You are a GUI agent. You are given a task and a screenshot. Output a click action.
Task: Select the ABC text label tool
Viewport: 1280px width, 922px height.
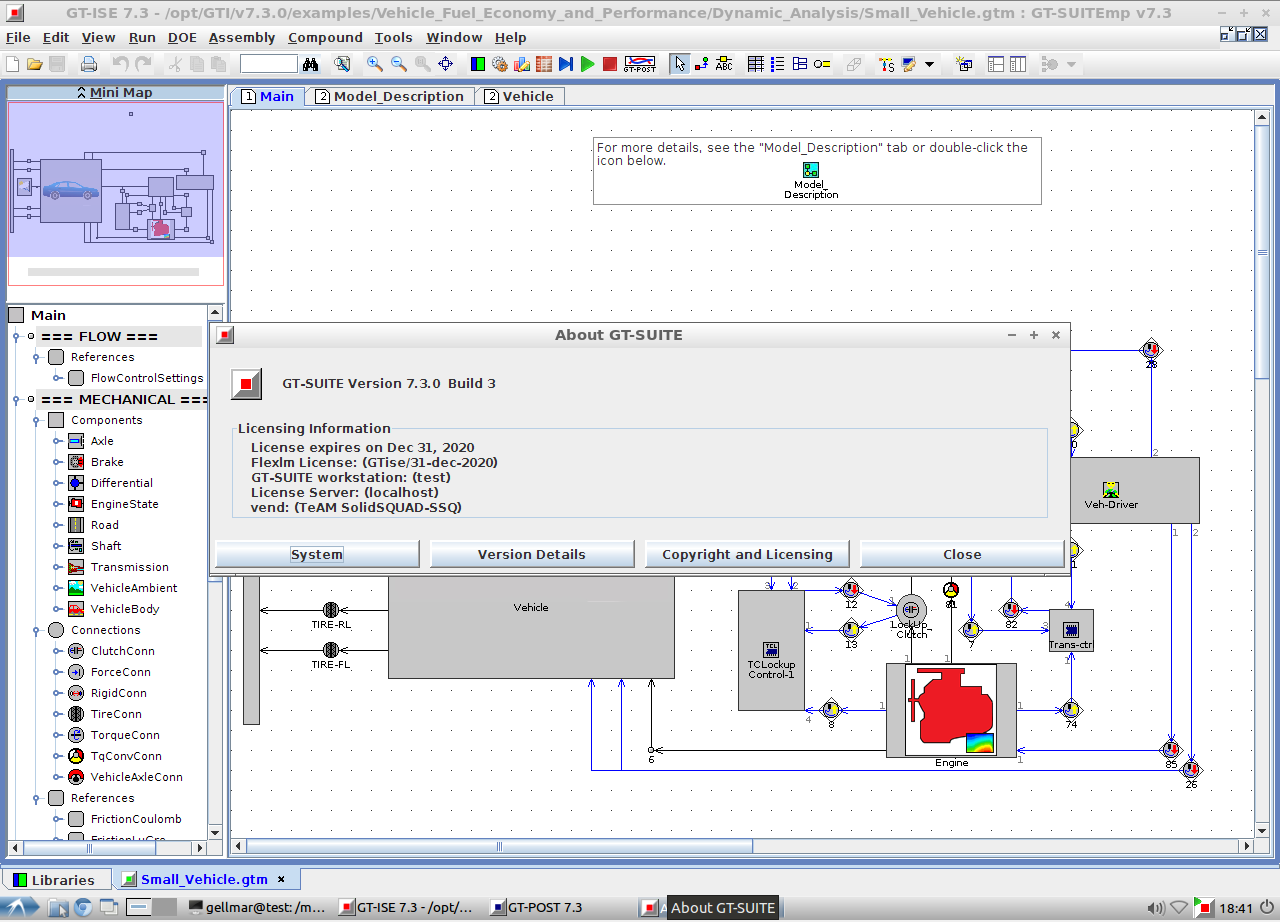724,64
